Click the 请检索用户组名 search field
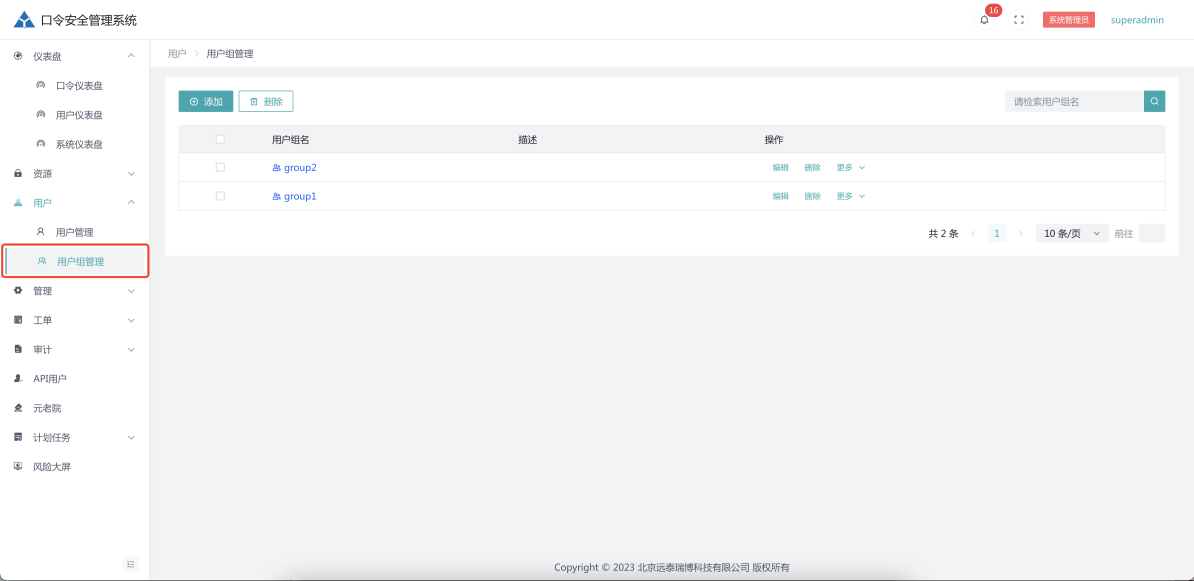This screenshot has width=1194, height=581. coord(1074,101)
